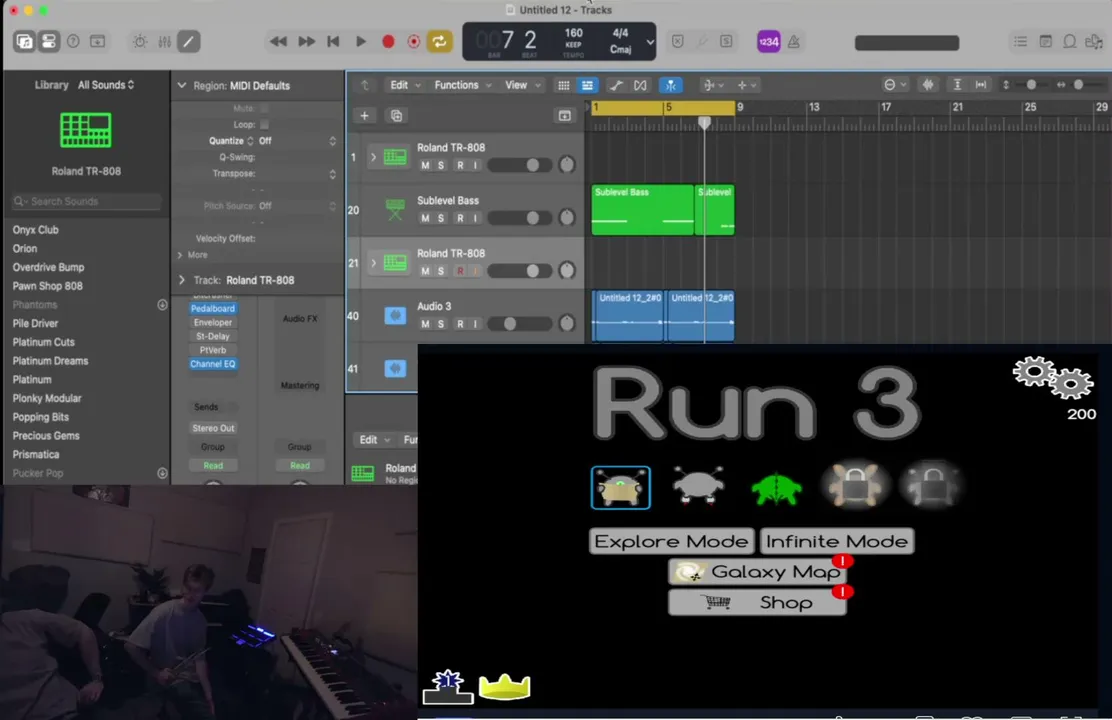
Task: Open the Toolbar button in control bar
Action: (97, 41)
